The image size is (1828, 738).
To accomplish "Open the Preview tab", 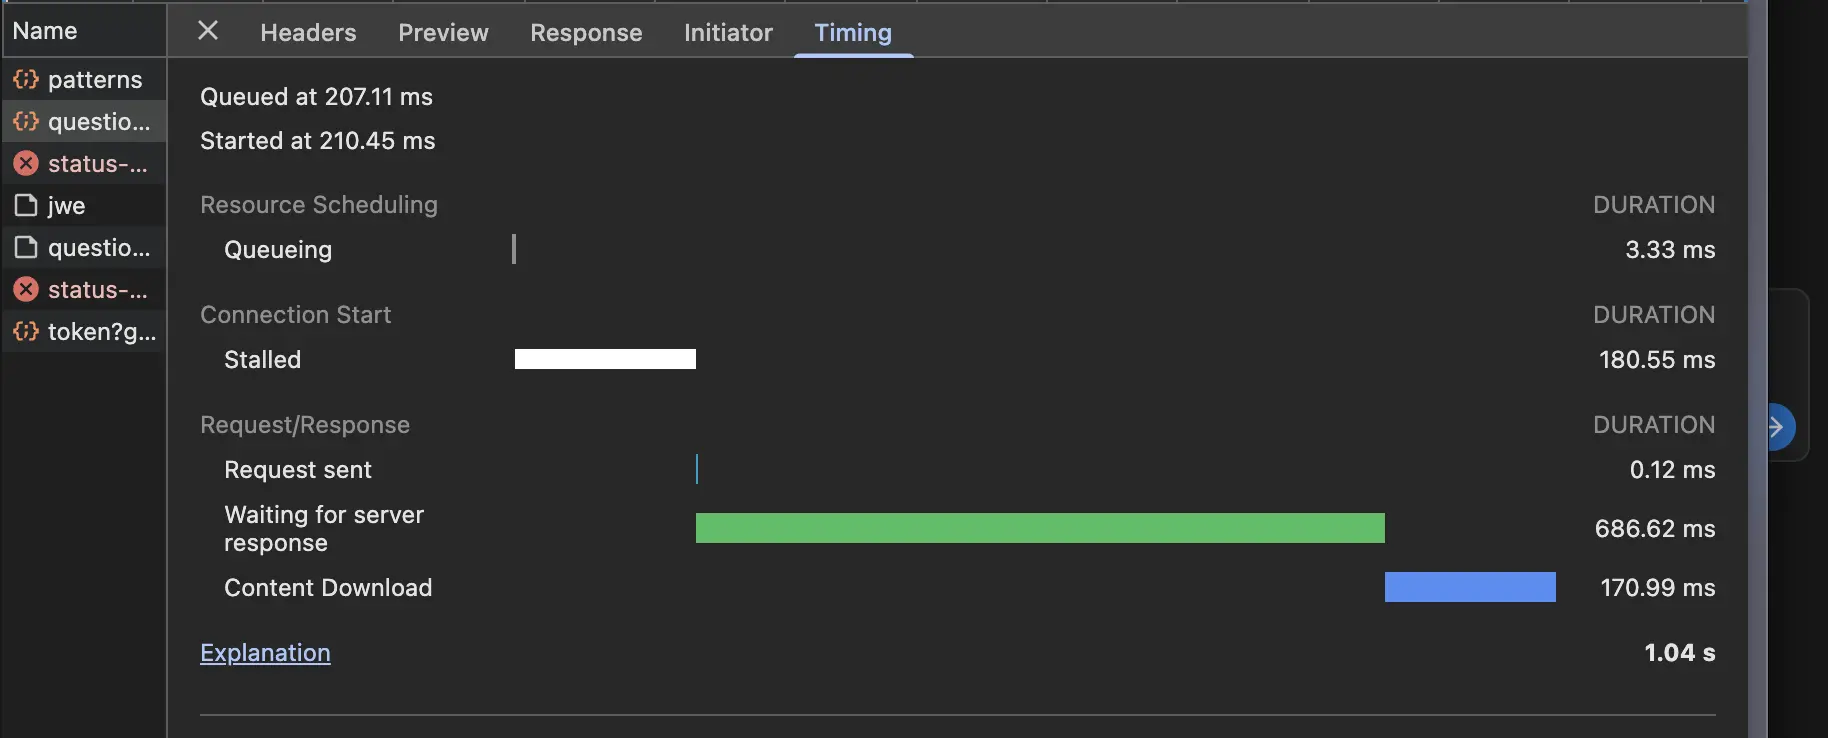I will tap(443, 33).
